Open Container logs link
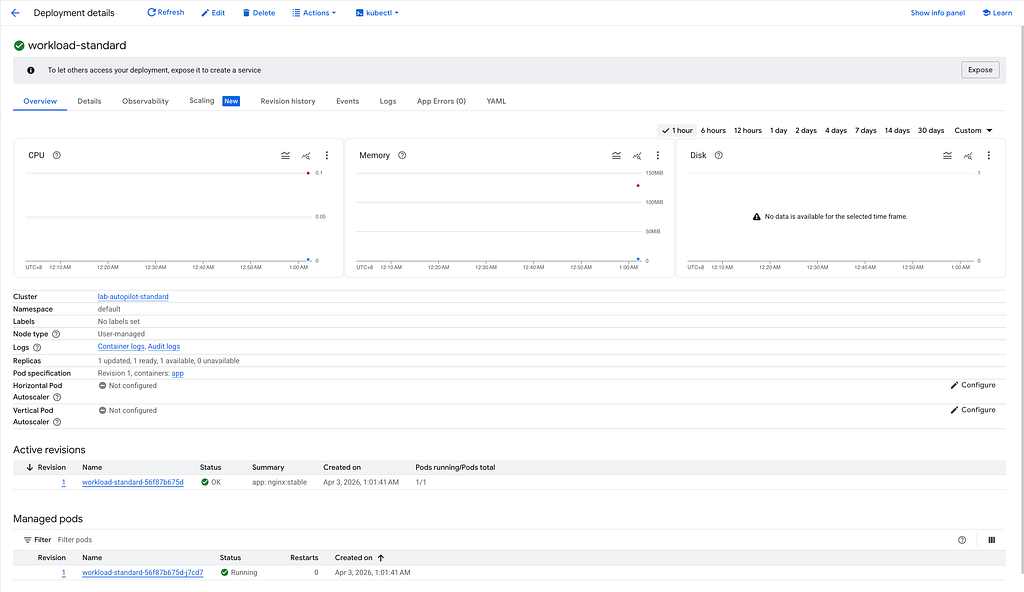Image resolution: width=1024 pixels, height=592 pixels. click(121, 347)
